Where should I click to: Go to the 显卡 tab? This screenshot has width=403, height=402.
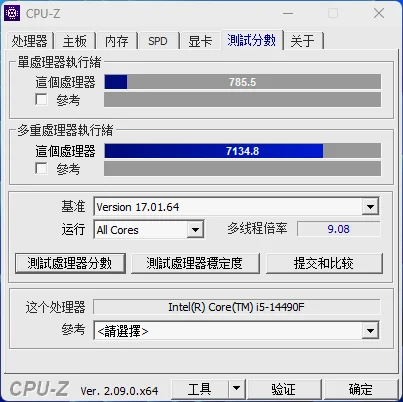[x=200, y=41]
